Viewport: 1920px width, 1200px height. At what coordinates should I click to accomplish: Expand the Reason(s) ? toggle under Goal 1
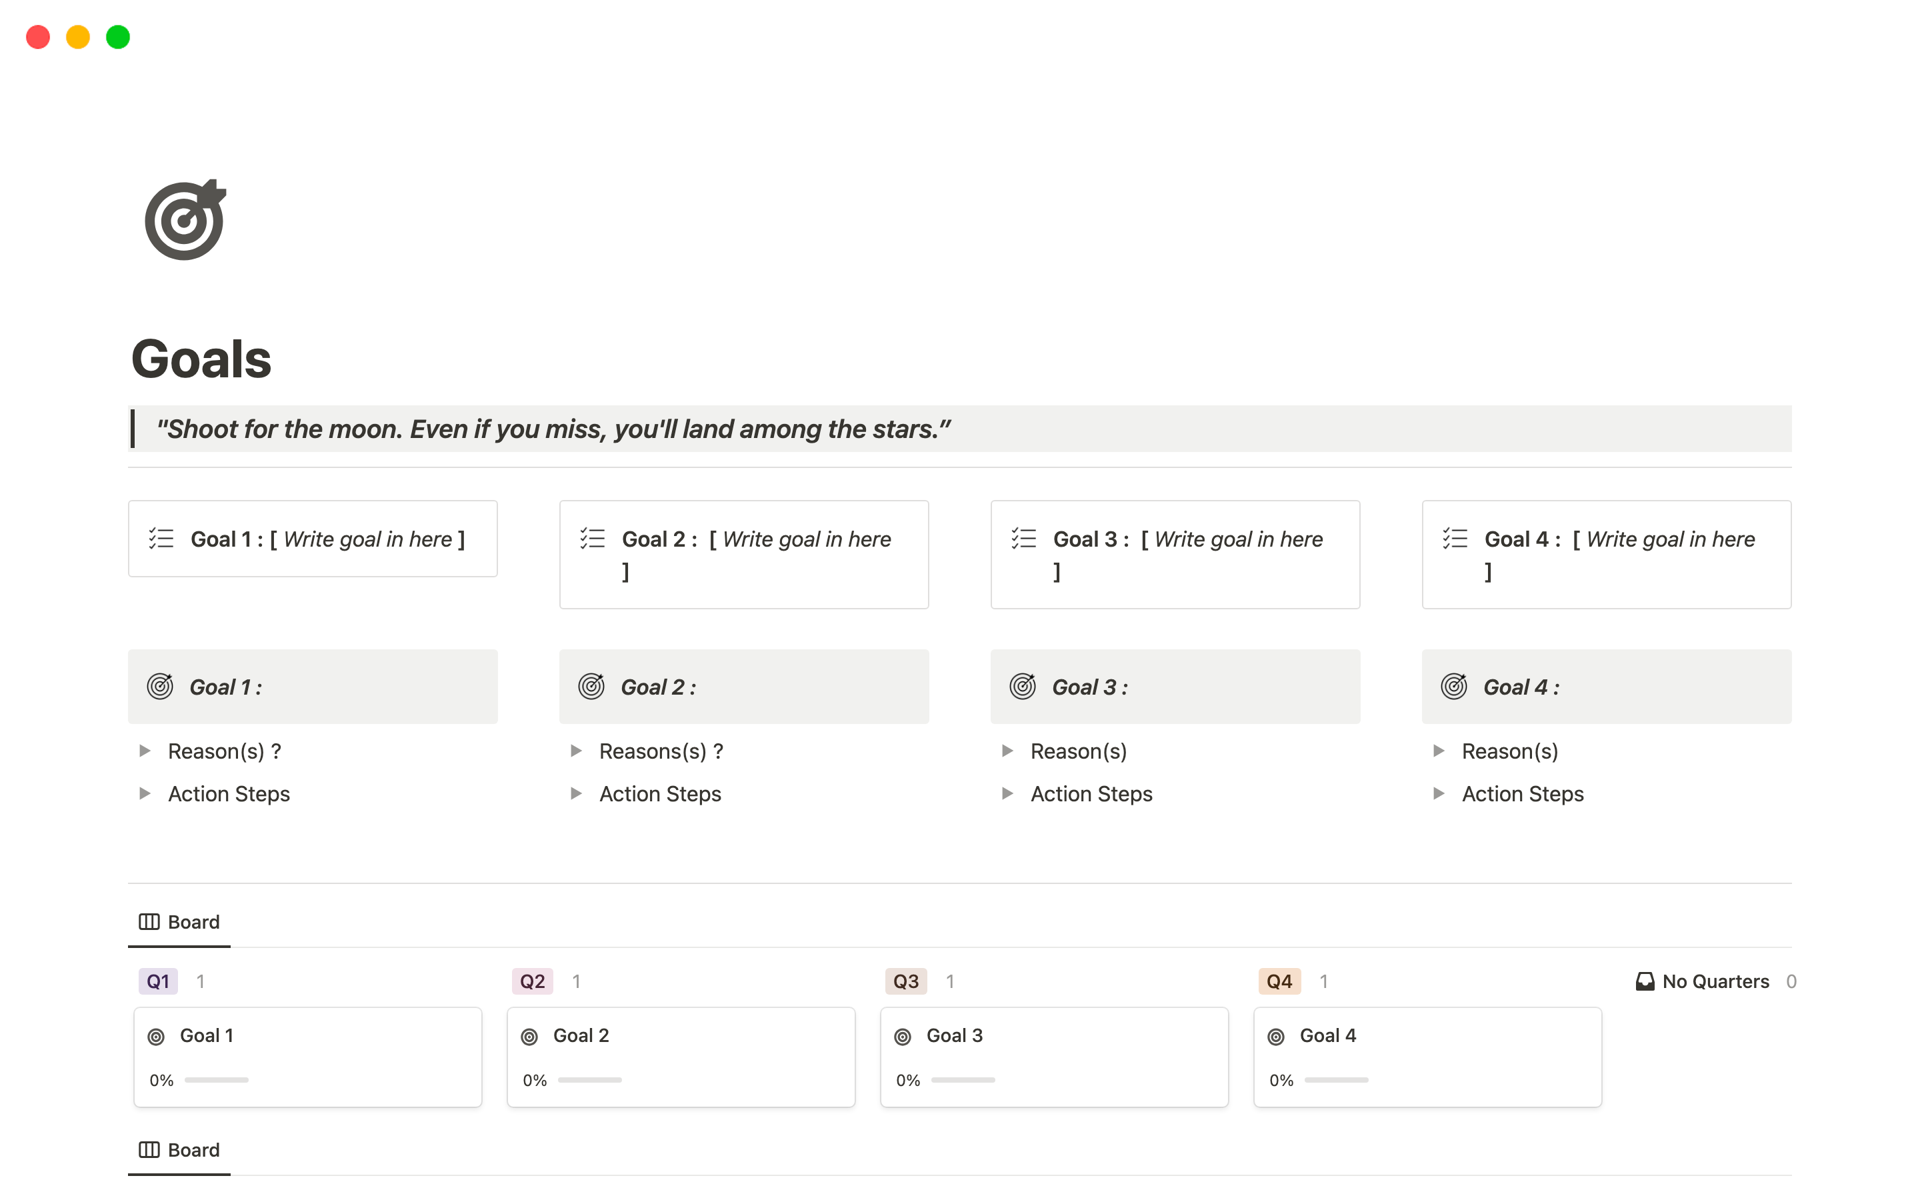click(145, 751)
